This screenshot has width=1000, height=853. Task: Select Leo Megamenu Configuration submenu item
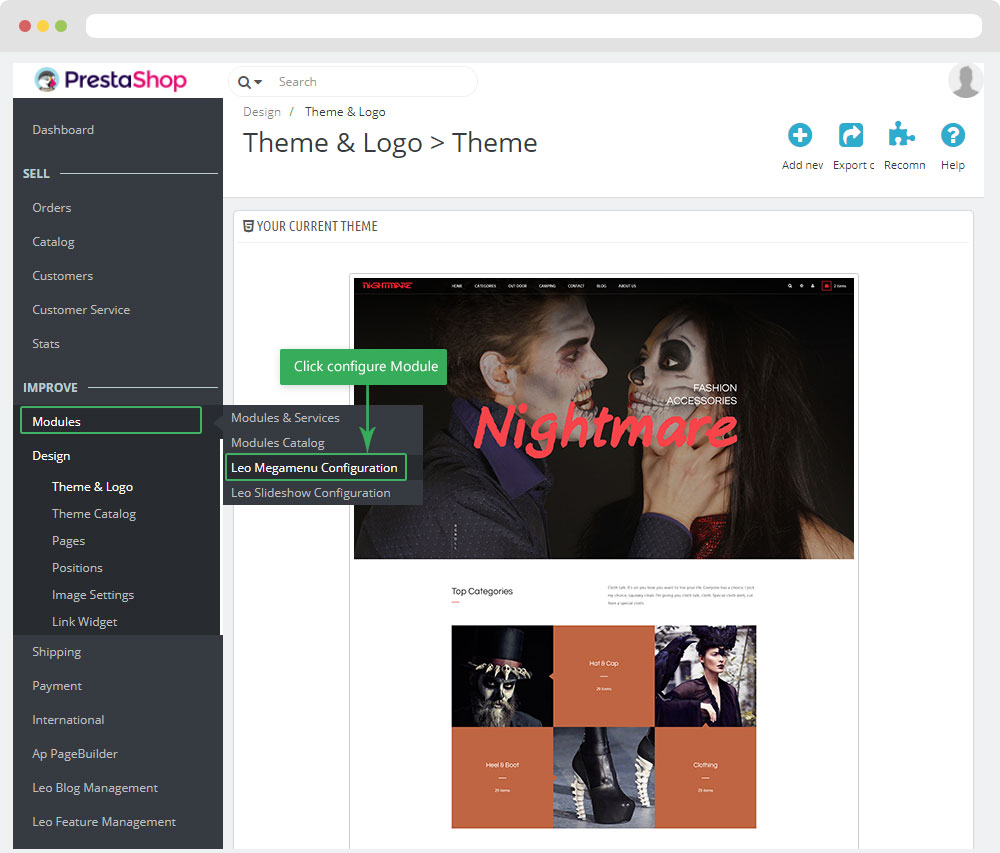(x=314, y=468)
